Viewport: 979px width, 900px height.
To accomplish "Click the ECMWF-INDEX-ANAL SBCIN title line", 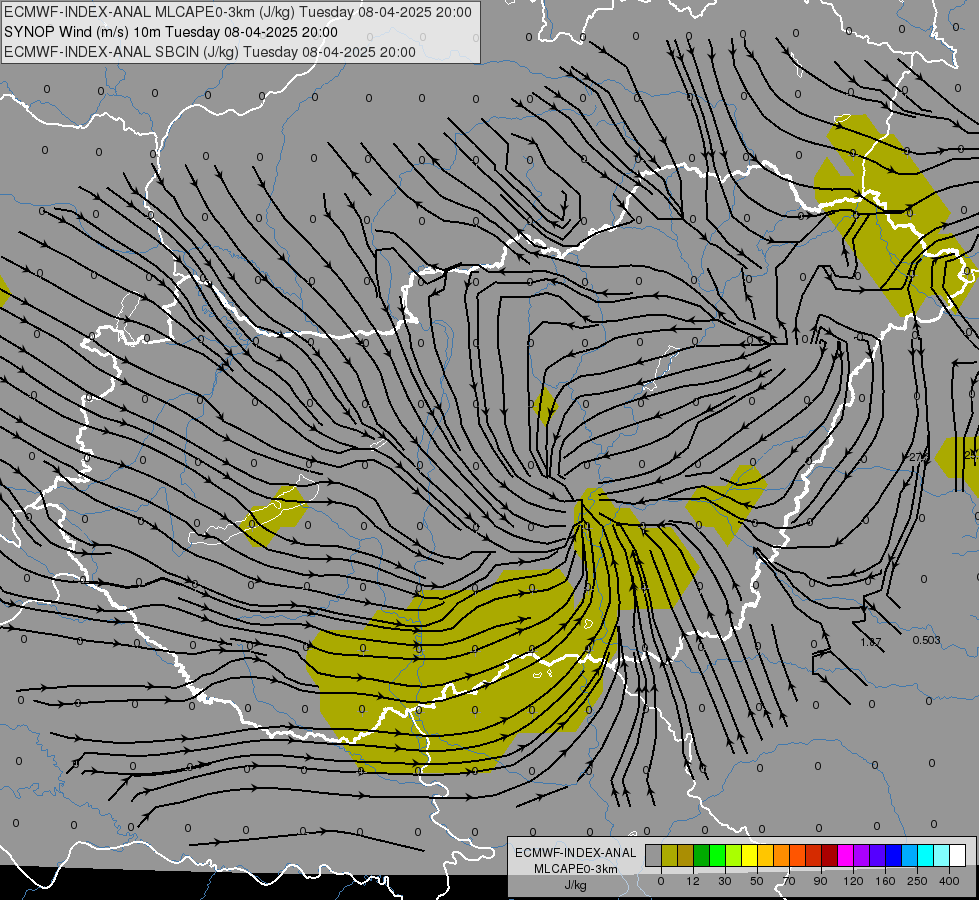I will (210, 52).
